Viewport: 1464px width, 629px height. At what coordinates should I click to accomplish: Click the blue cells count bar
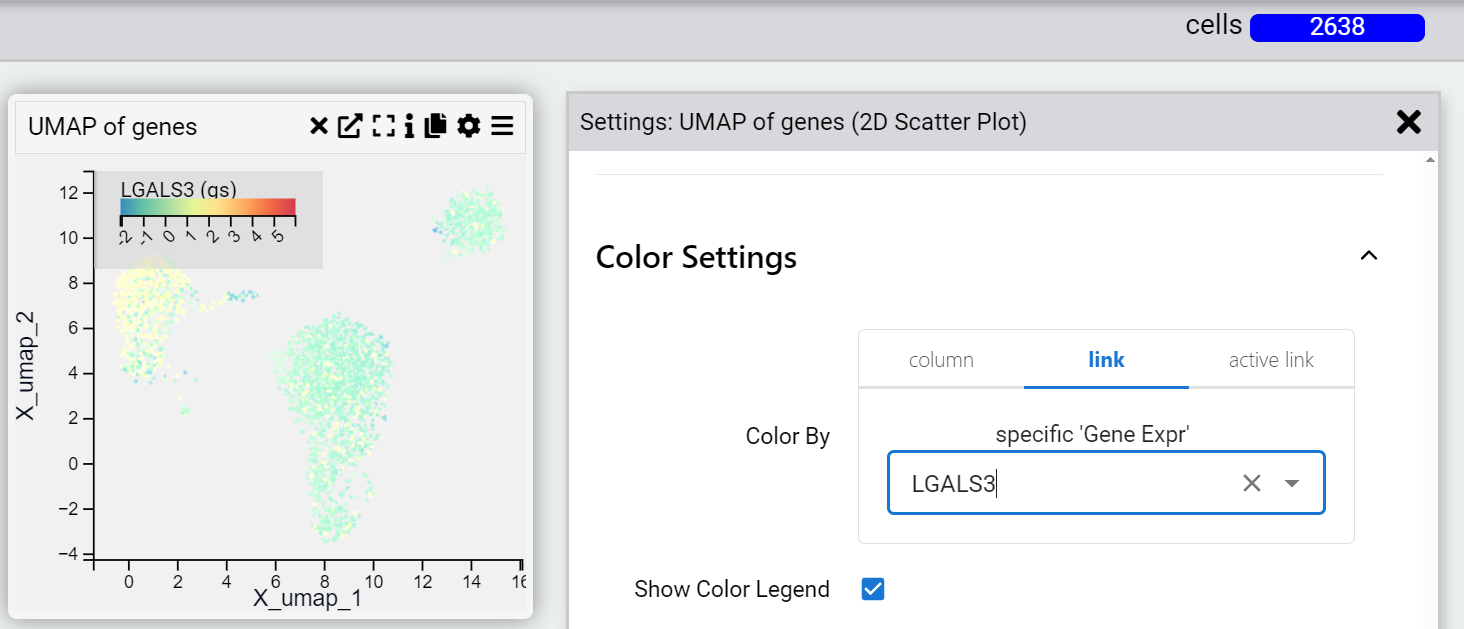[x=1337, y=27]
